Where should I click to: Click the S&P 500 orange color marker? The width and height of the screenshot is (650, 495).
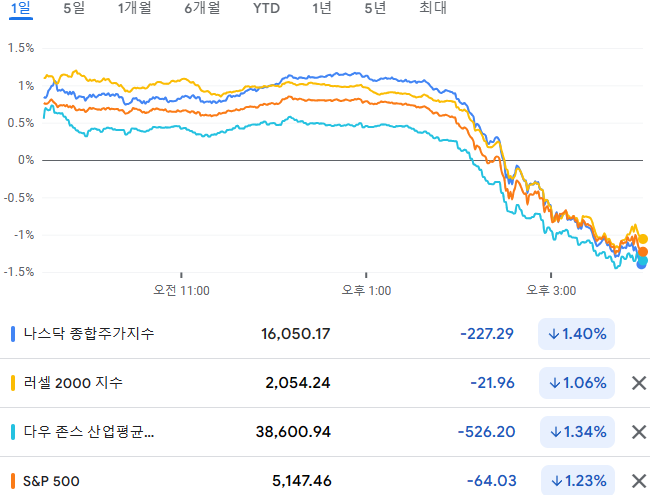(13, 481)
